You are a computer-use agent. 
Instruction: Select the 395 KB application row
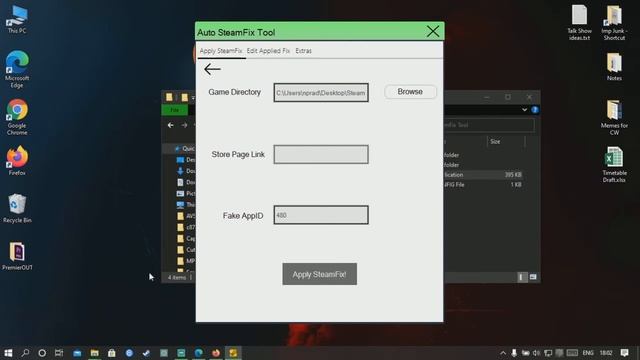(x=483, y=175)
